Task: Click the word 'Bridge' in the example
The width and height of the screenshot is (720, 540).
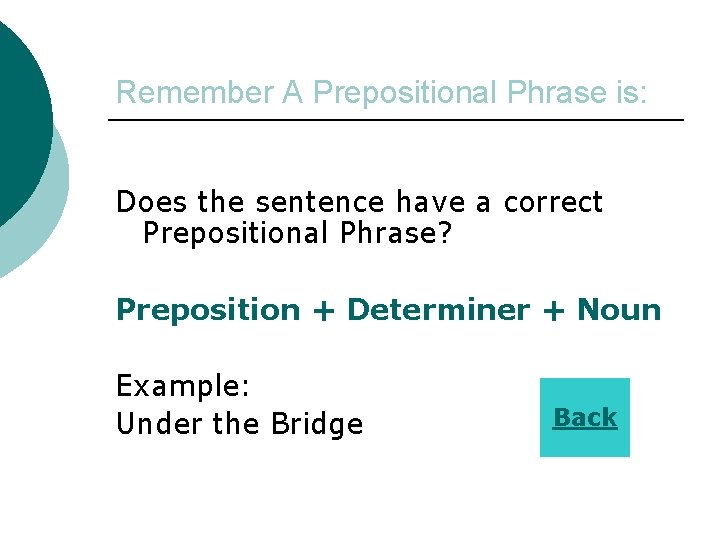Action: click(x=316, y=424)
